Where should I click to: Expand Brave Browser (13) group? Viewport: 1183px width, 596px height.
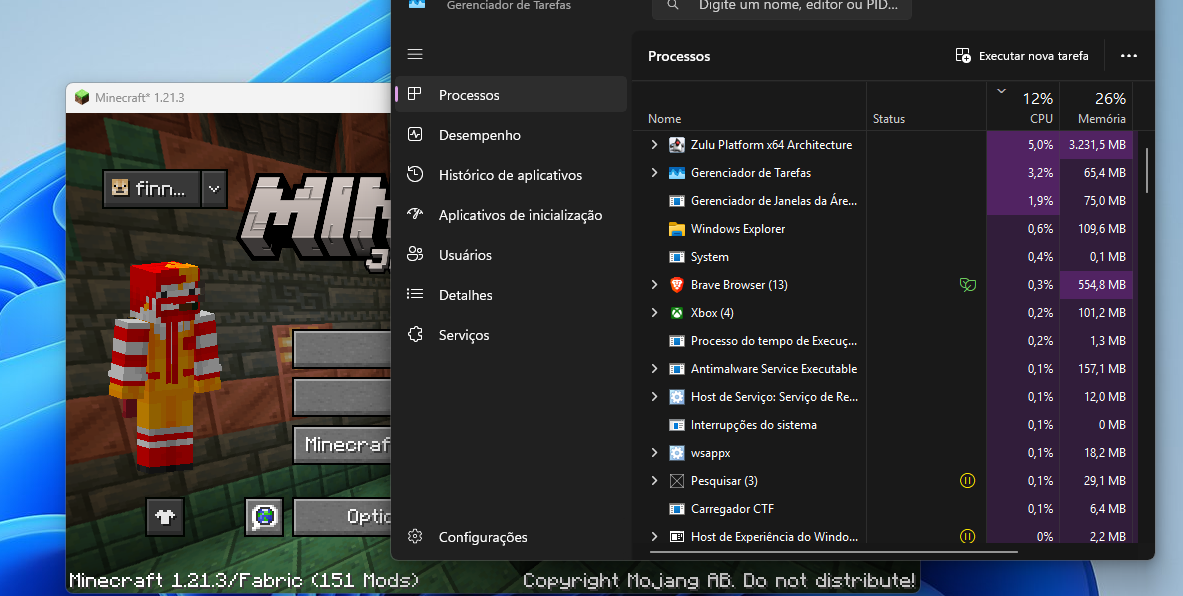654,284
